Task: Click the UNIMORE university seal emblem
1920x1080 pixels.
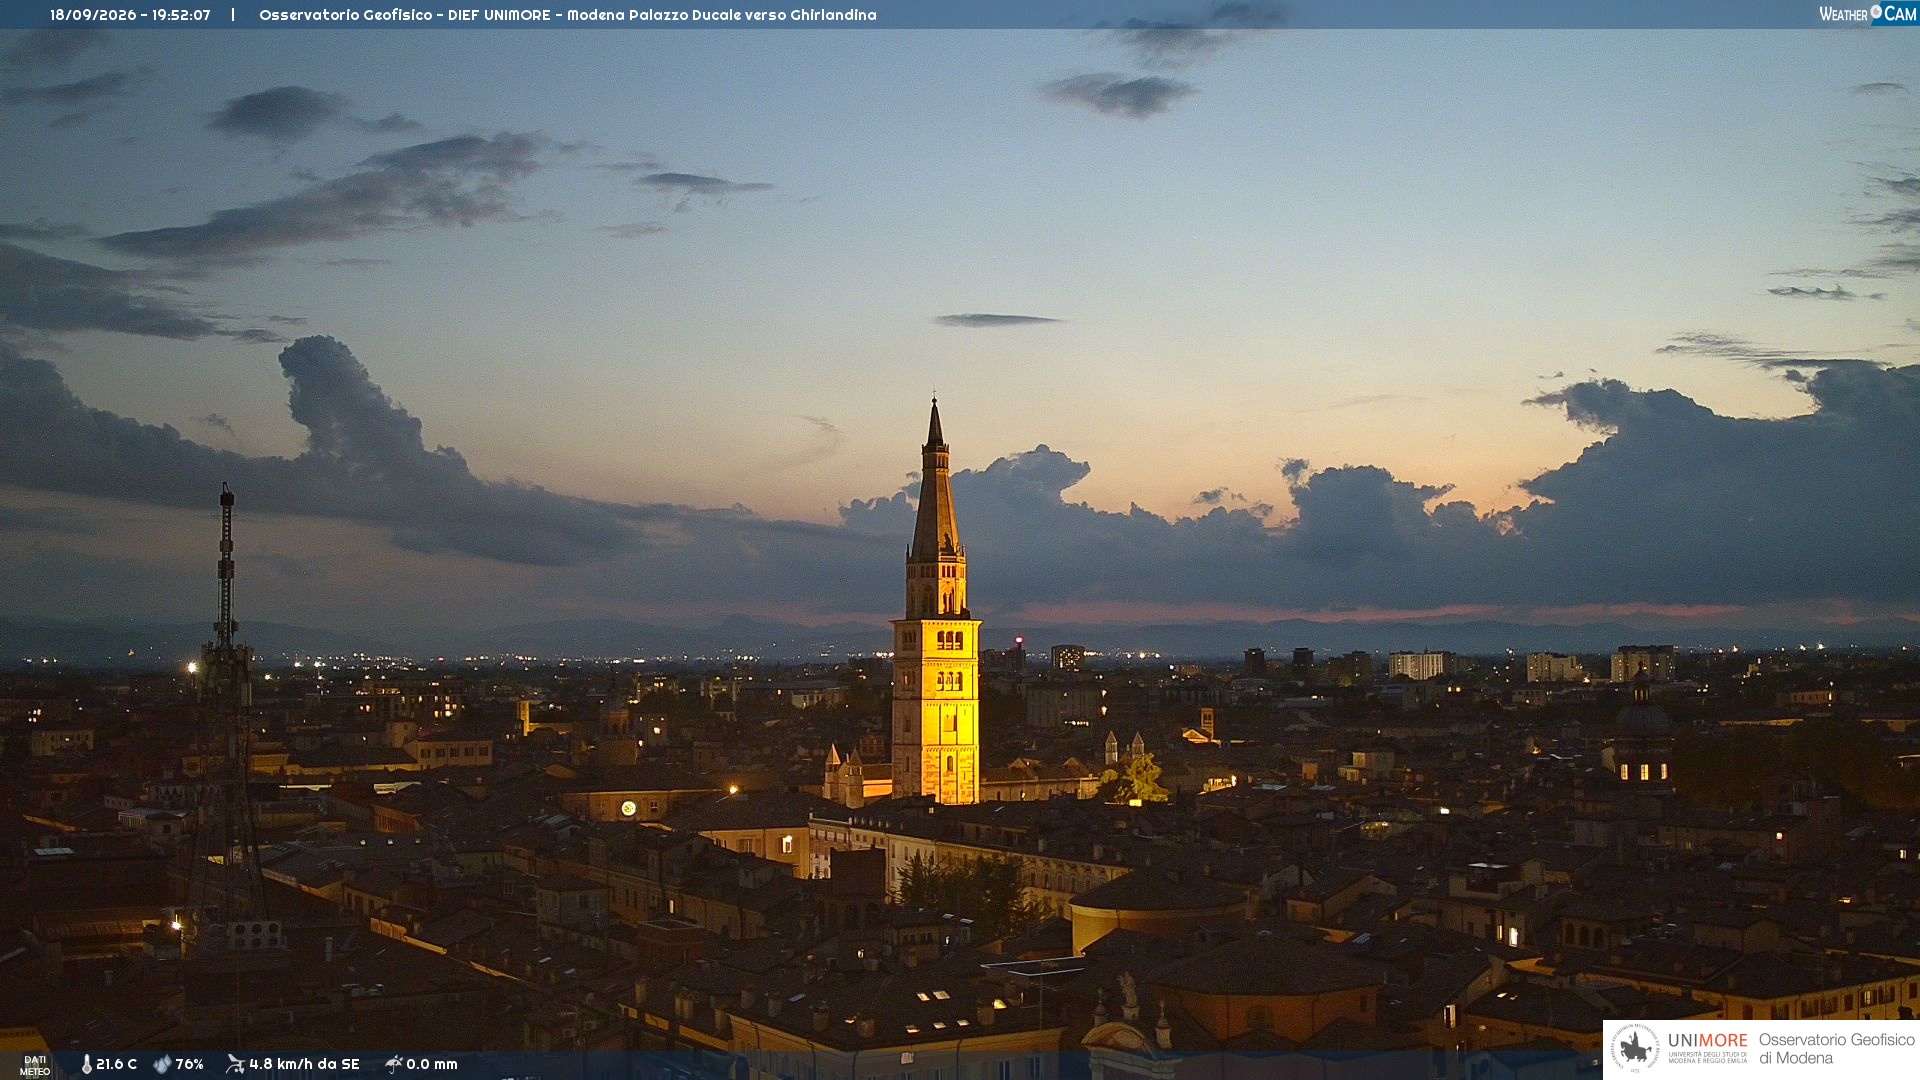Action: [1635, 1048]
